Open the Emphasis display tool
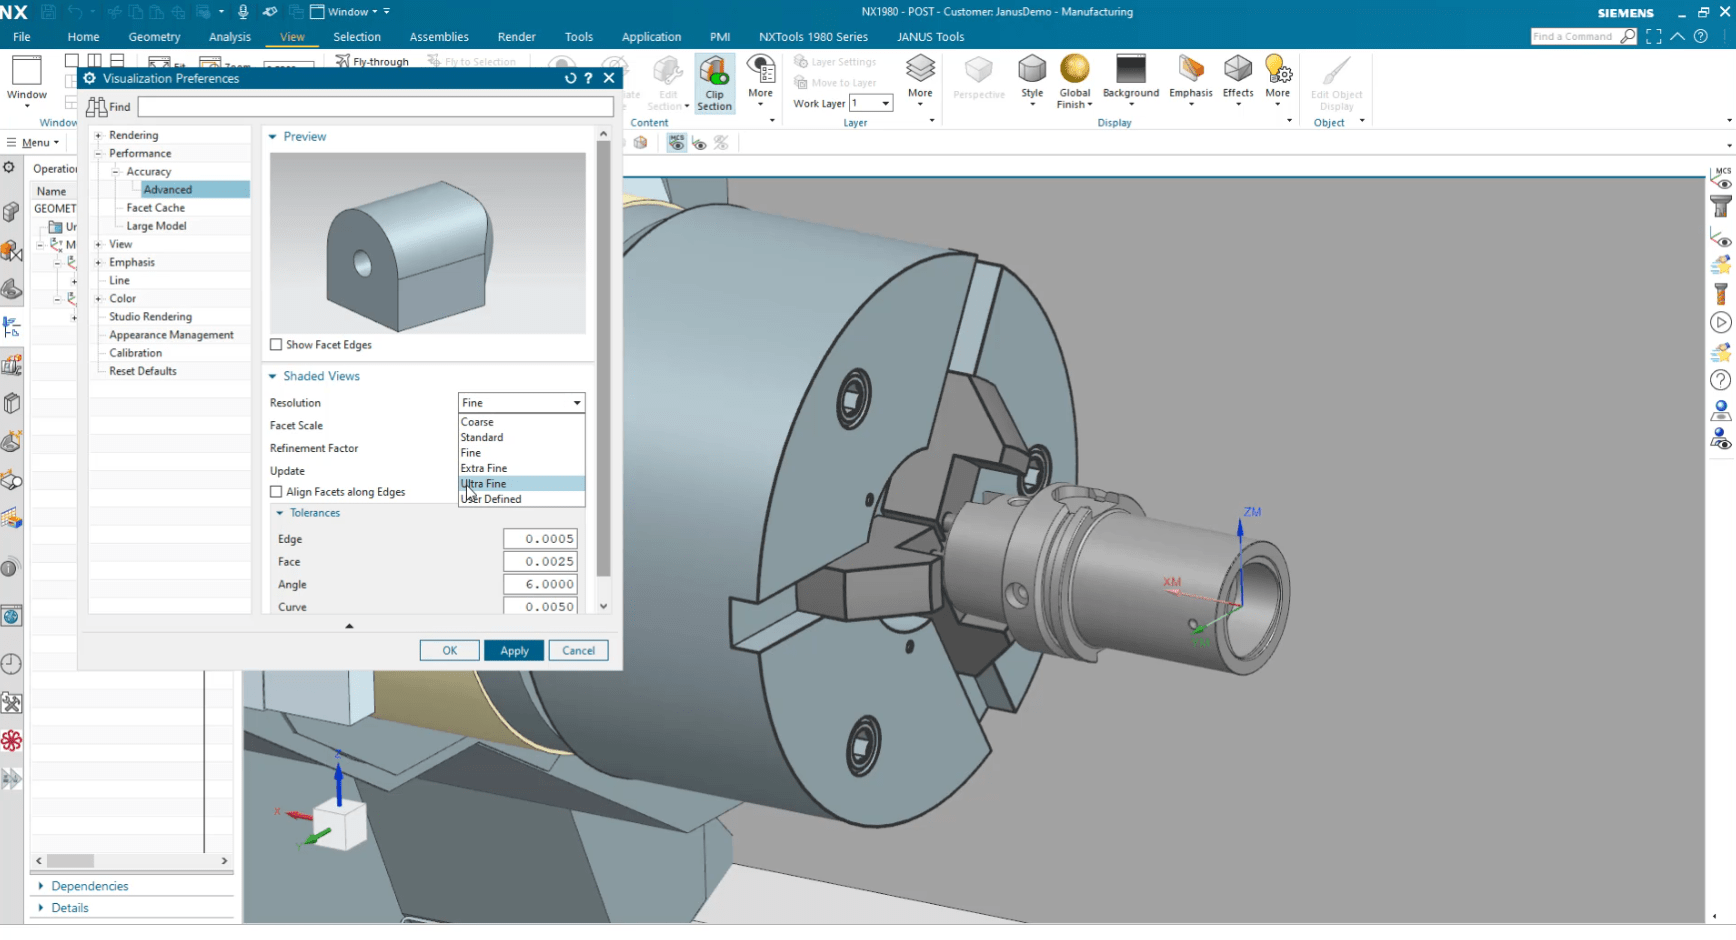 pos(1191,80)
